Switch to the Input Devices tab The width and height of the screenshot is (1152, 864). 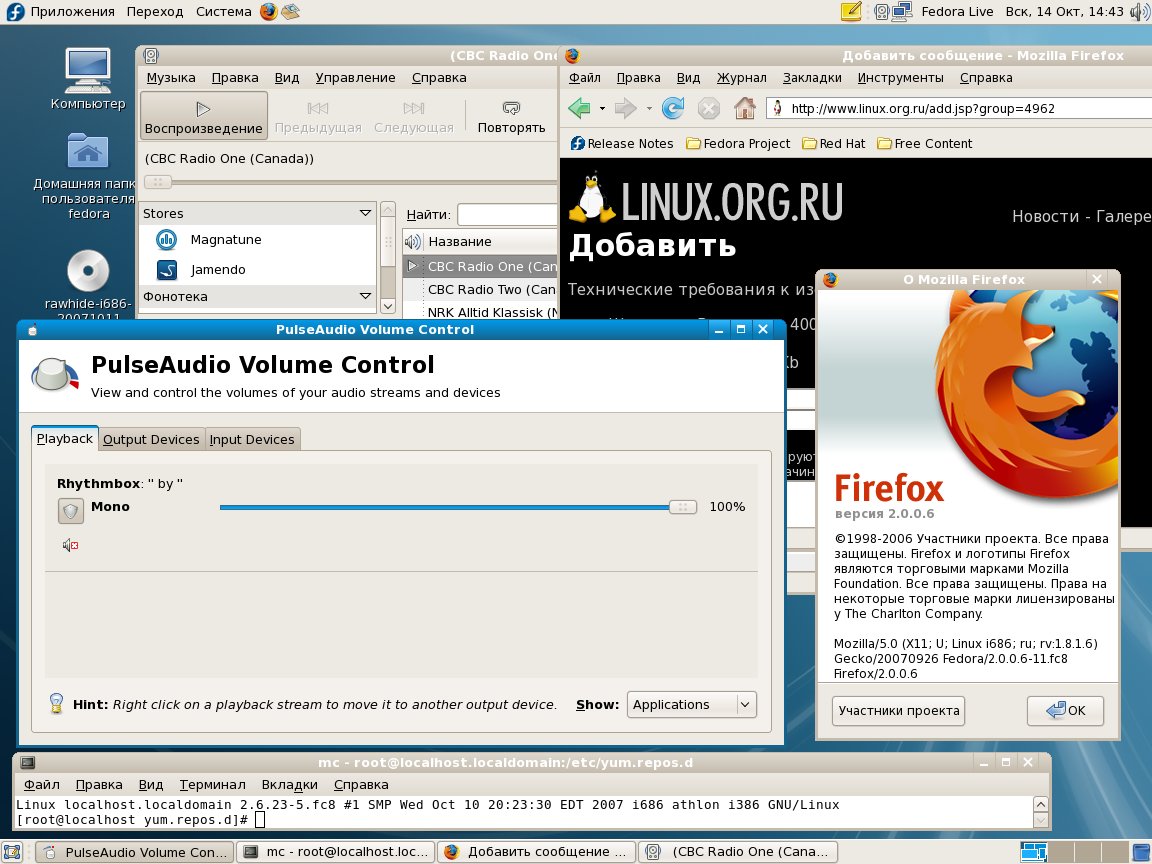pos(252,439)
